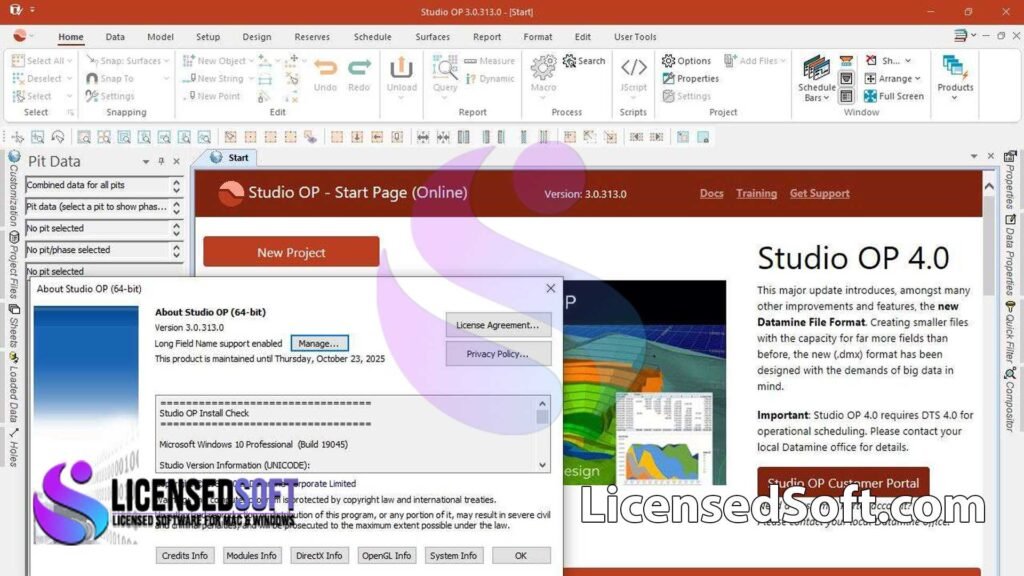Toggle the Snap To magnet option
The width and height of the screenshot is (1024, 576).
110,78
